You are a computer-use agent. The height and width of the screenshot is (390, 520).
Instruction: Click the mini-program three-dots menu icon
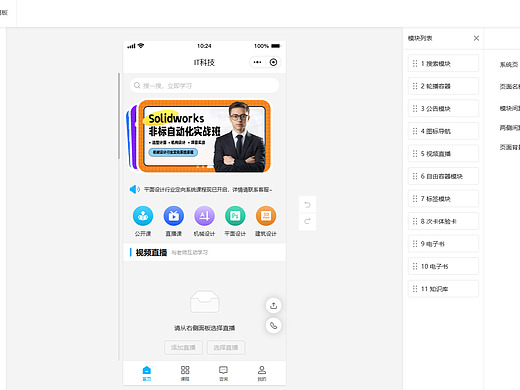pos(257,62)
